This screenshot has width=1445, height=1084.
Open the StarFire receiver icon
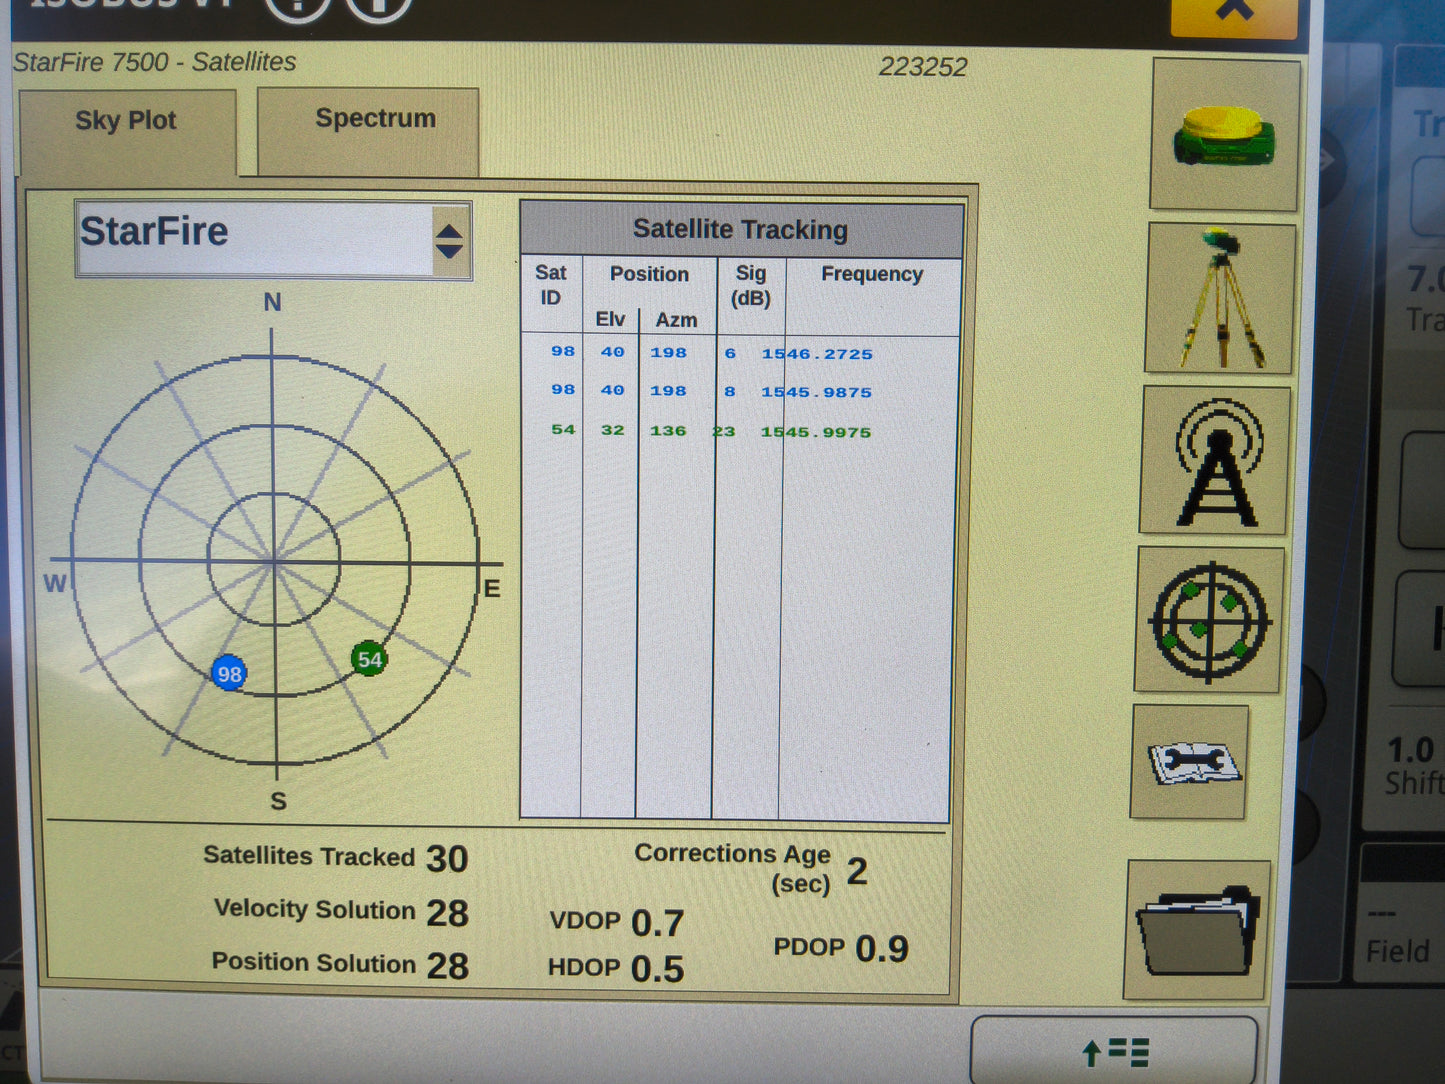point(1225,135)
